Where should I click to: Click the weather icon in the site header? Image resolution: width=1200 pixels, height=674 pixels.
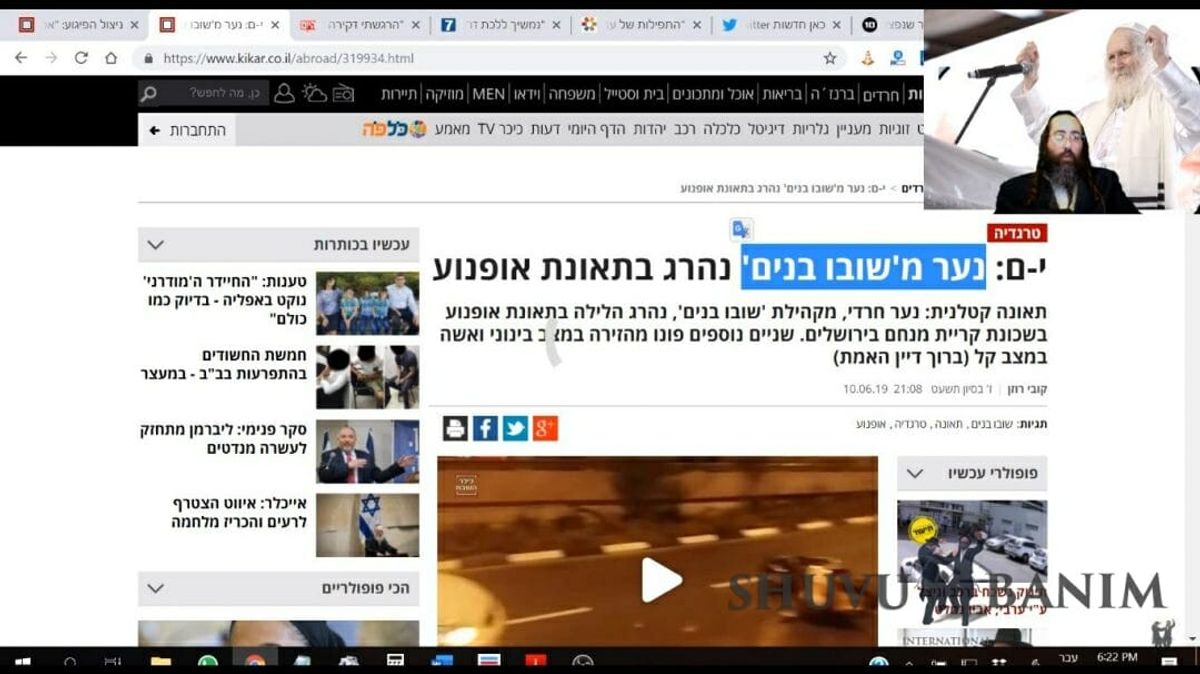[x=315, y=93]
